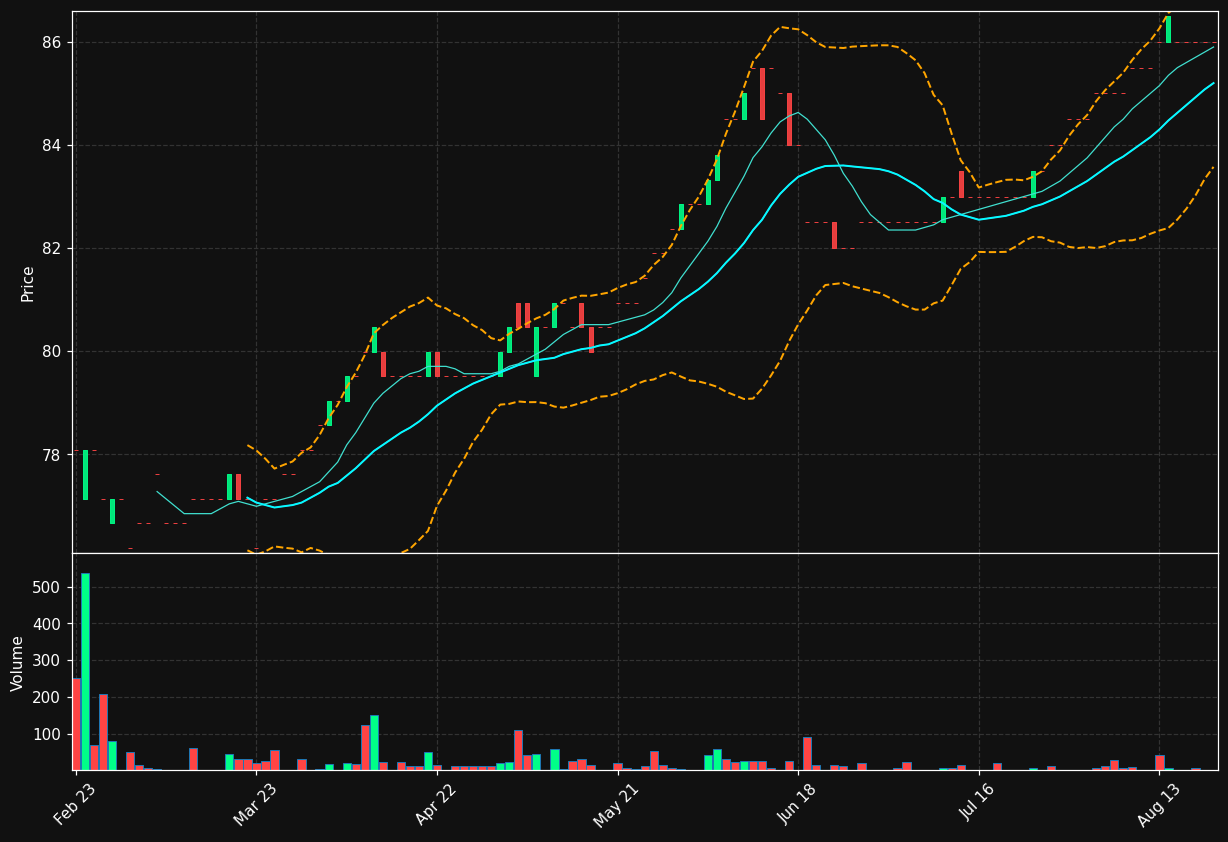This screenshot has width=1228, height=842.
Task: Click the May 21 date label
Action: [616, 805]
